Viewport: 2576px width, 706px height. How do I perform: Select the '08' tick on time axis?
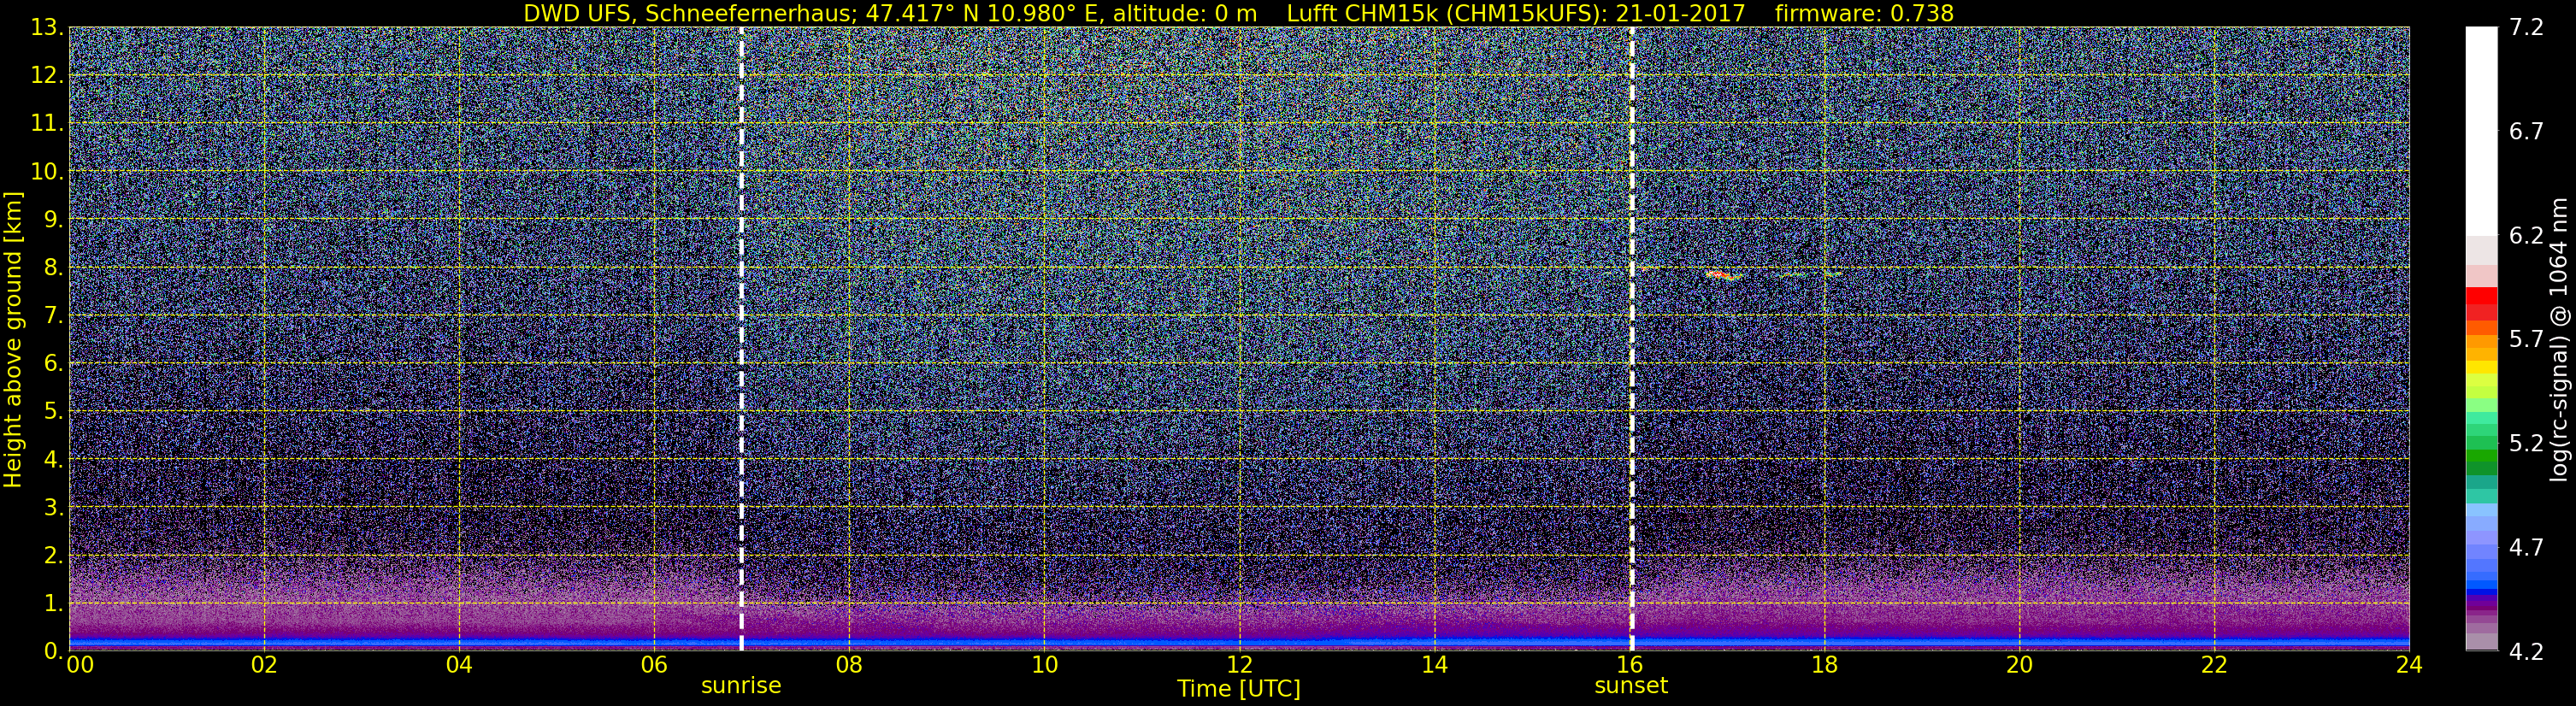[x=848, y=665]
